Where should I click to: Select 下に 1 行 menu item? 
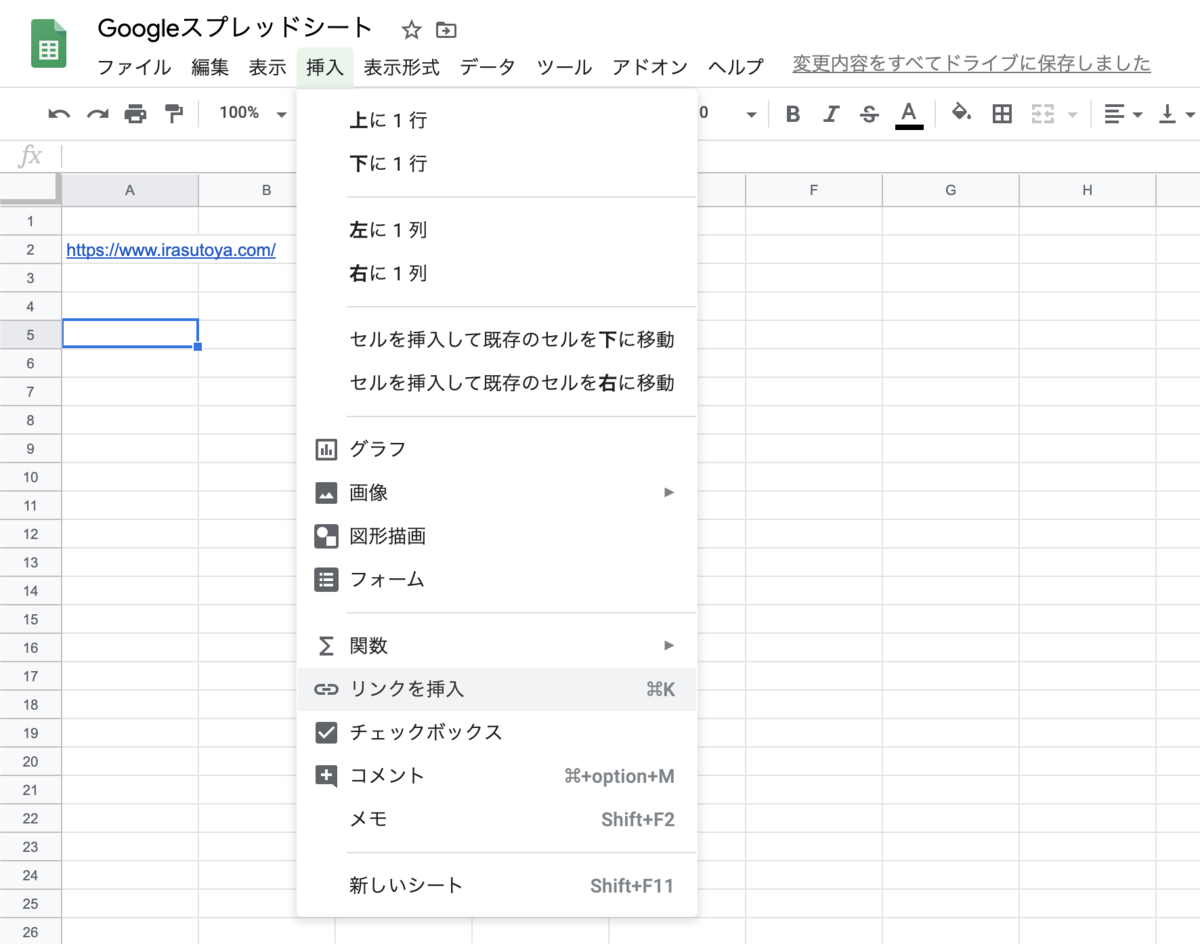tap(497, 163)
